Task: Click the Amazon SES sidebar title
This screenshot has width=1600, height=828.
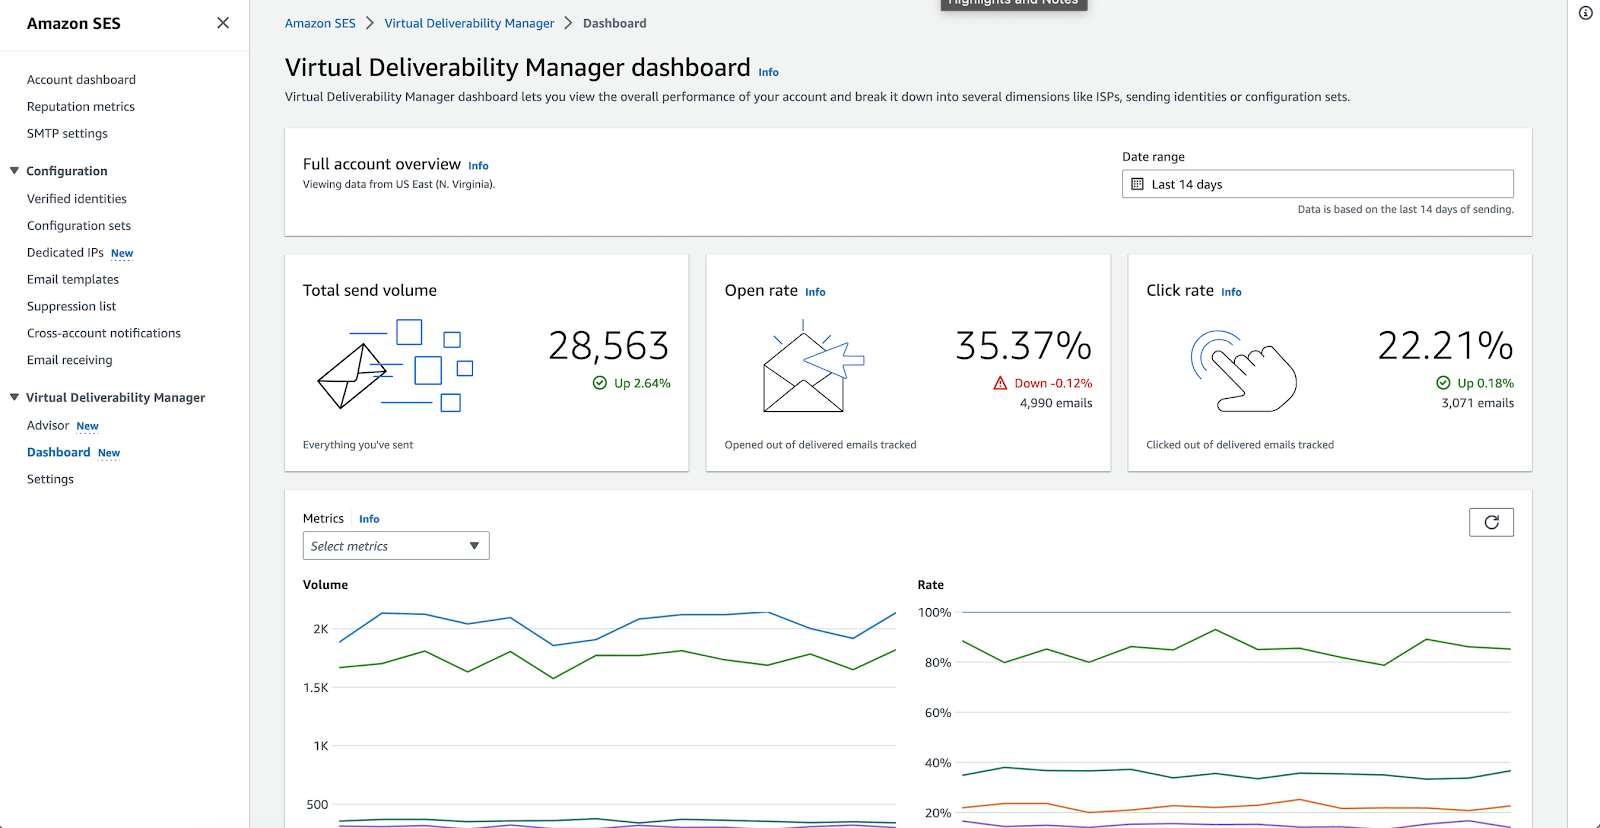Action: point(73,23)
